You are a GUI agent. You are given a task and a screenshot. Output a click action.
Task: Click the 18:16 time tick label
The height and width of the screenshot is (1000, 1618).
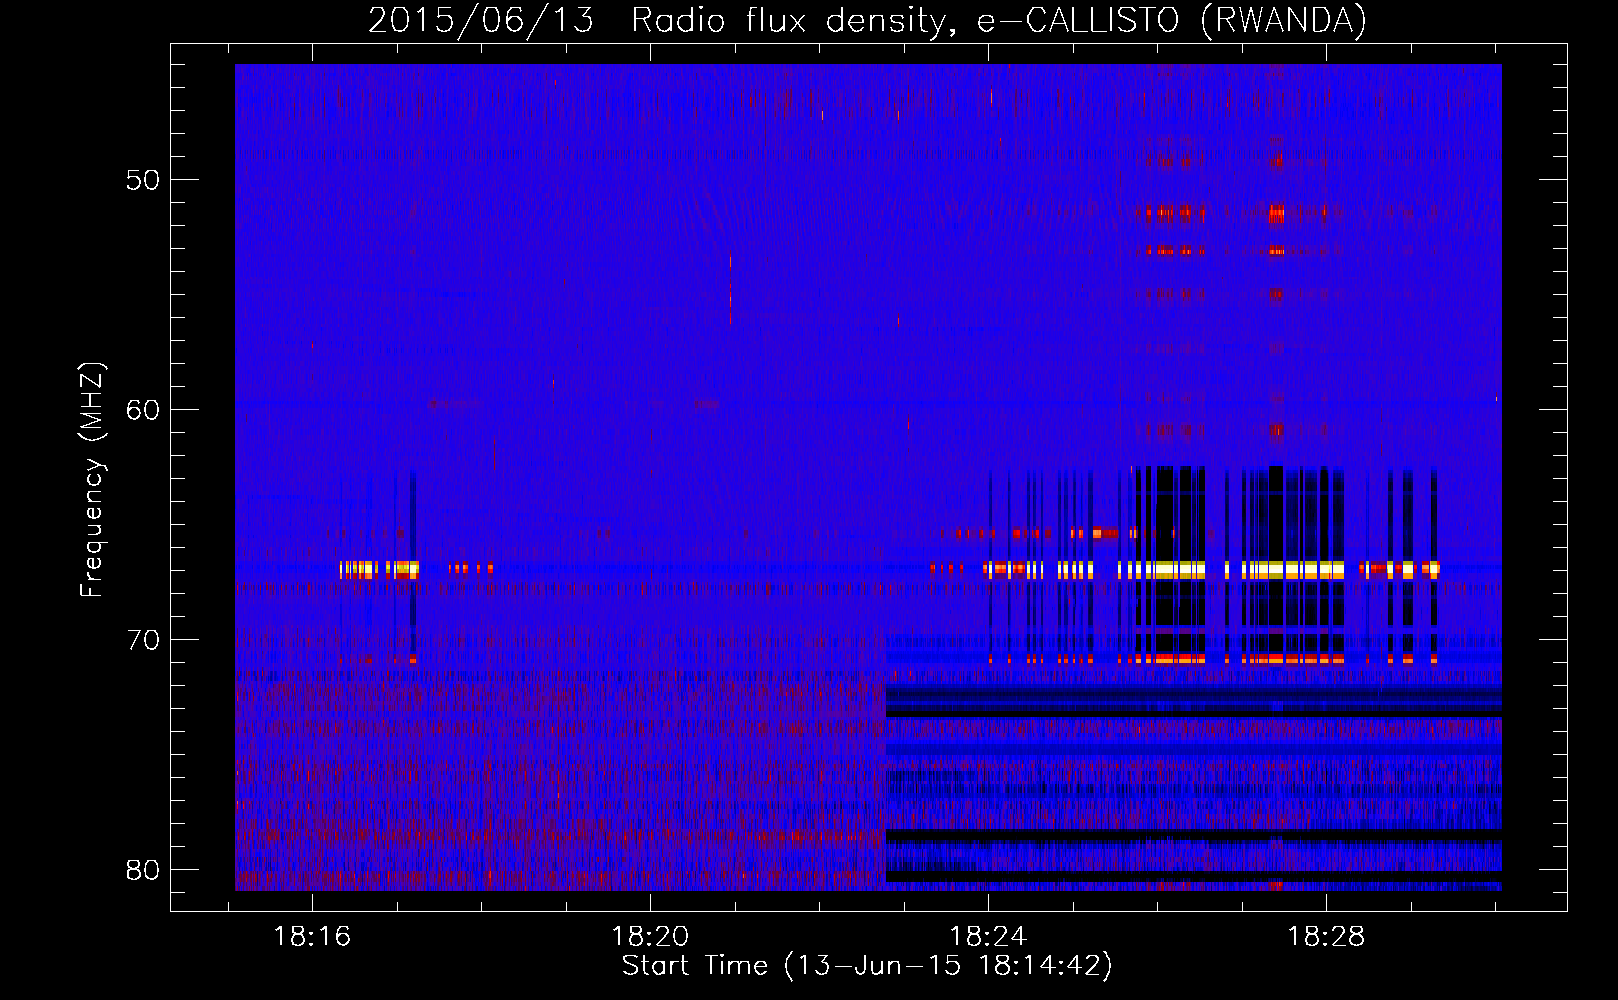313,937
